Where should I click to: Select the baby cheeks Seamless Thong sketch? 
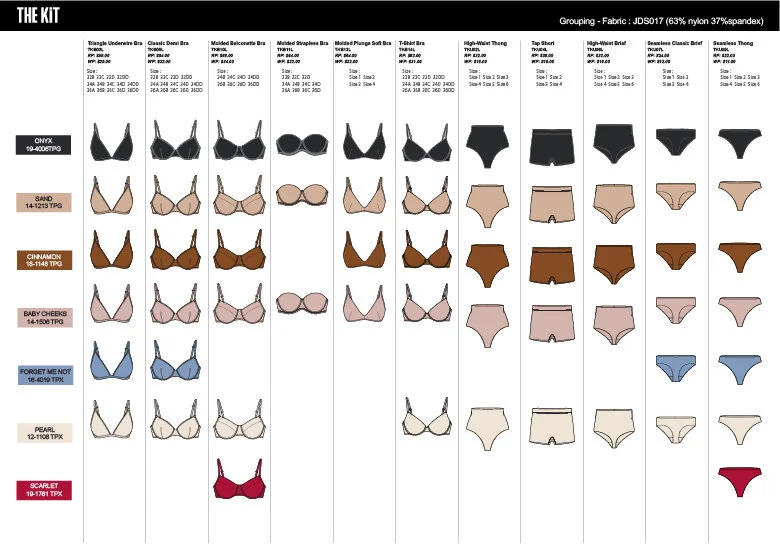740,312
